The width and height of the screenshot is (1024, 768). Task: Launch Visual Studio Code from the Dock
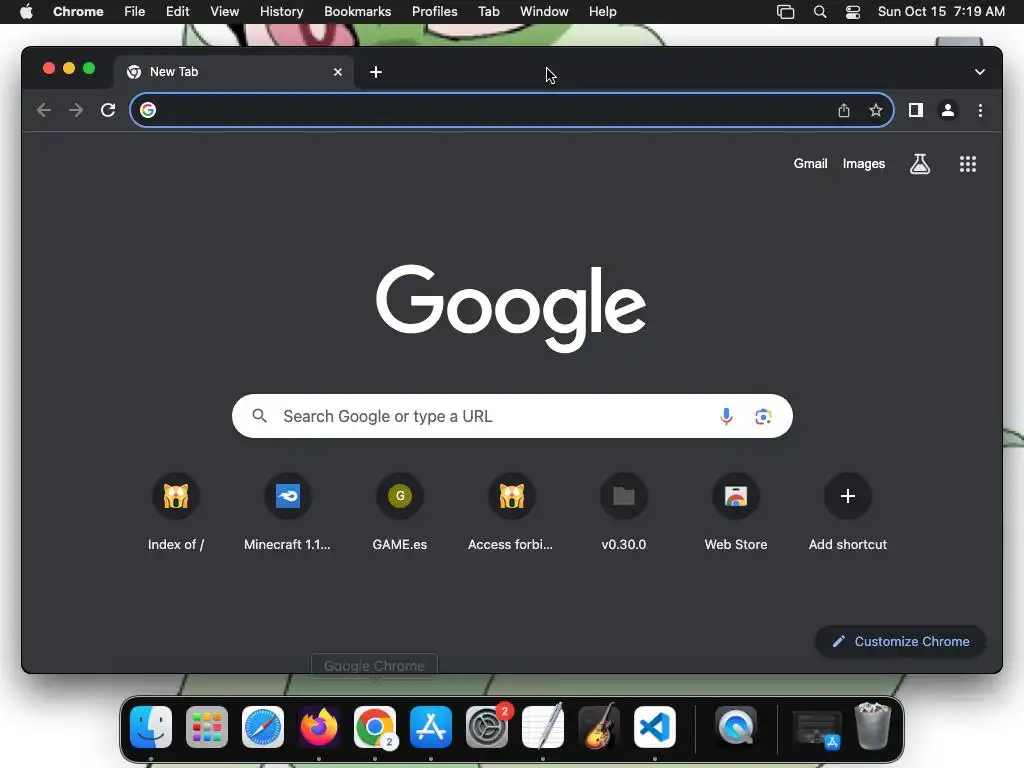[x=655, y=727]
